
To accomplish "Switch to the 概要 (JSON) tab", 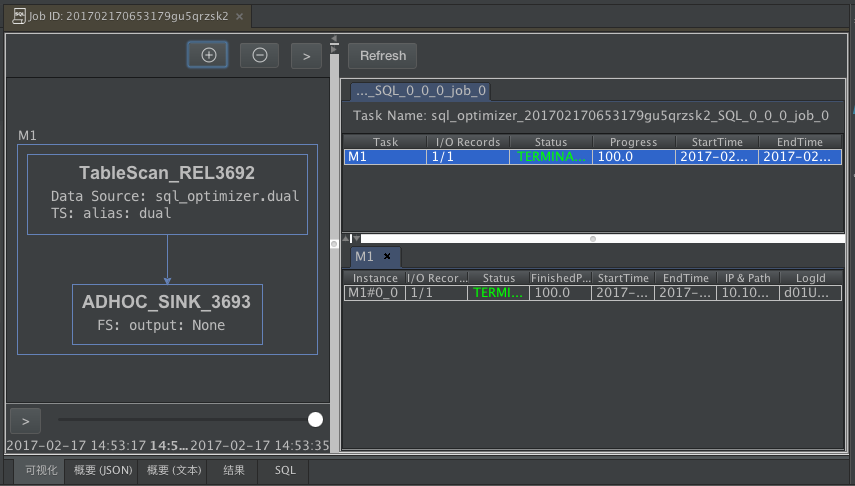I will pyautogui.click(x=103, y=470).
